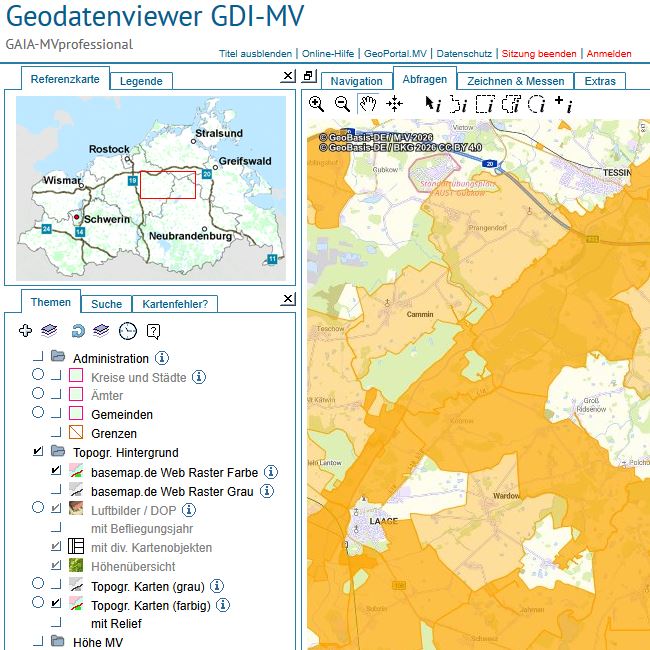Click Rostock on the reference map
This screenshot has height=650, width=650.
109,149
